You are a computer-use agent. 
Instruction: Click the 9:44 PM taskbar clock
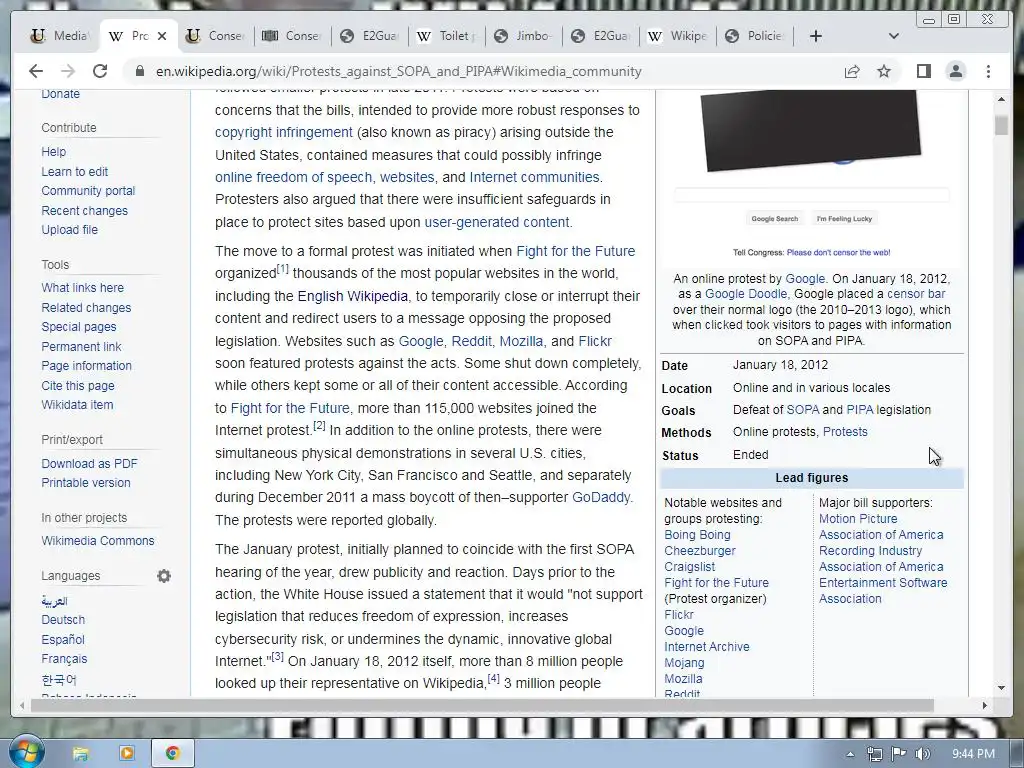(x=973, y=754)
